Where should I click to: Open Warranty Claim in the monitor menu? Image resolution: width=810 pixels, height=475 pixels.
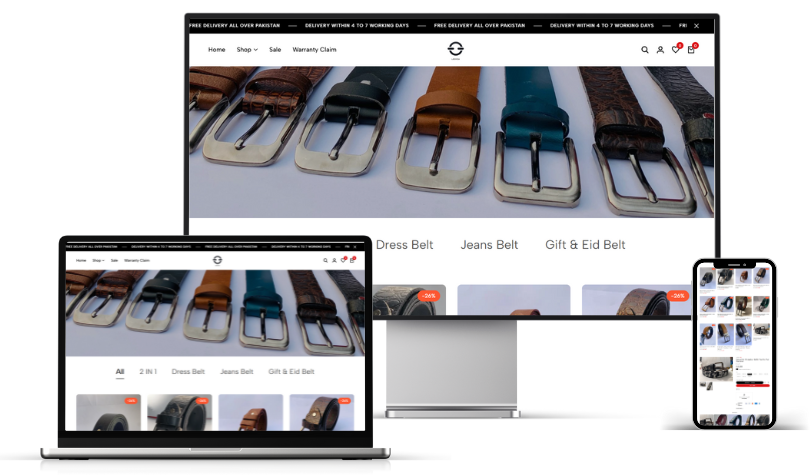[314, 49]
